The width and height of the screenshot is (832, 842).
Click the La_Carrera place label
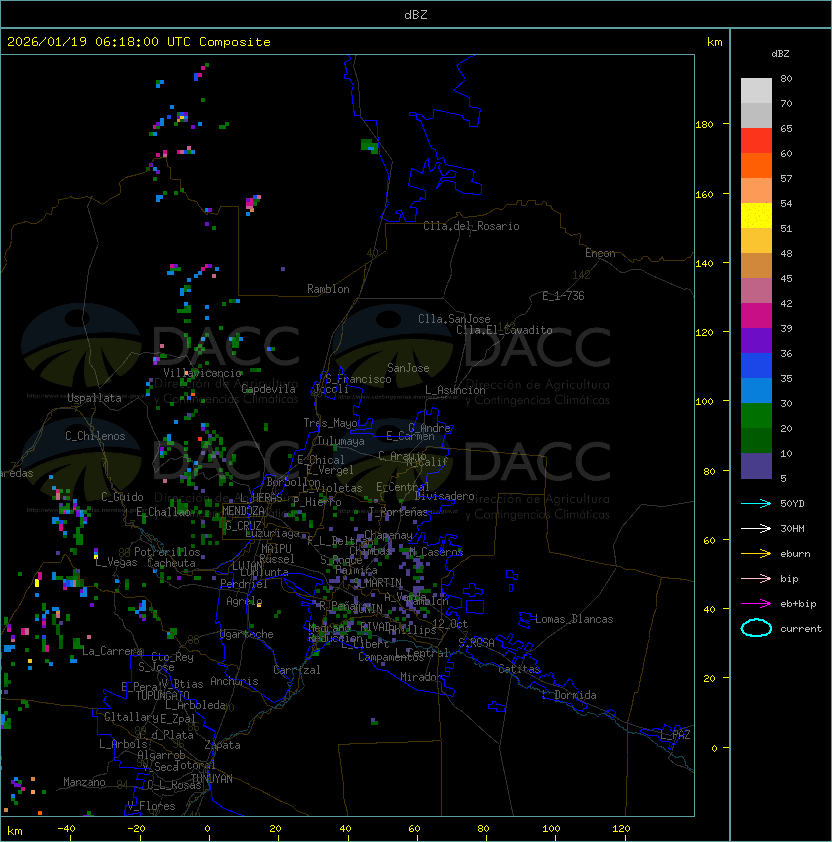pos(112,651)
